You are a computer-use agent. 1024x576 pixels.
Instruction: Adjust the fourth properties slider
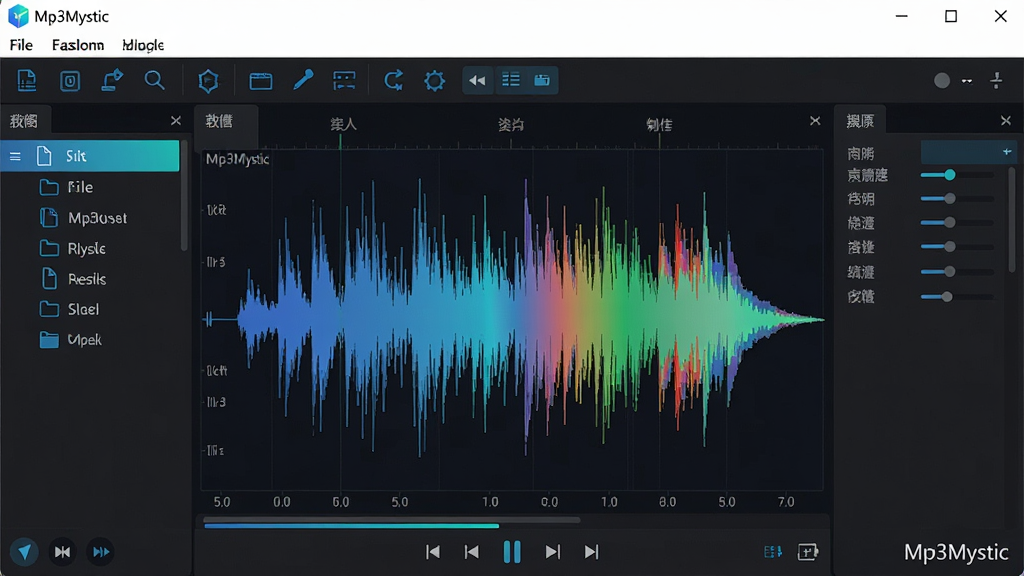pyautogui.click(x=957, y=247)
